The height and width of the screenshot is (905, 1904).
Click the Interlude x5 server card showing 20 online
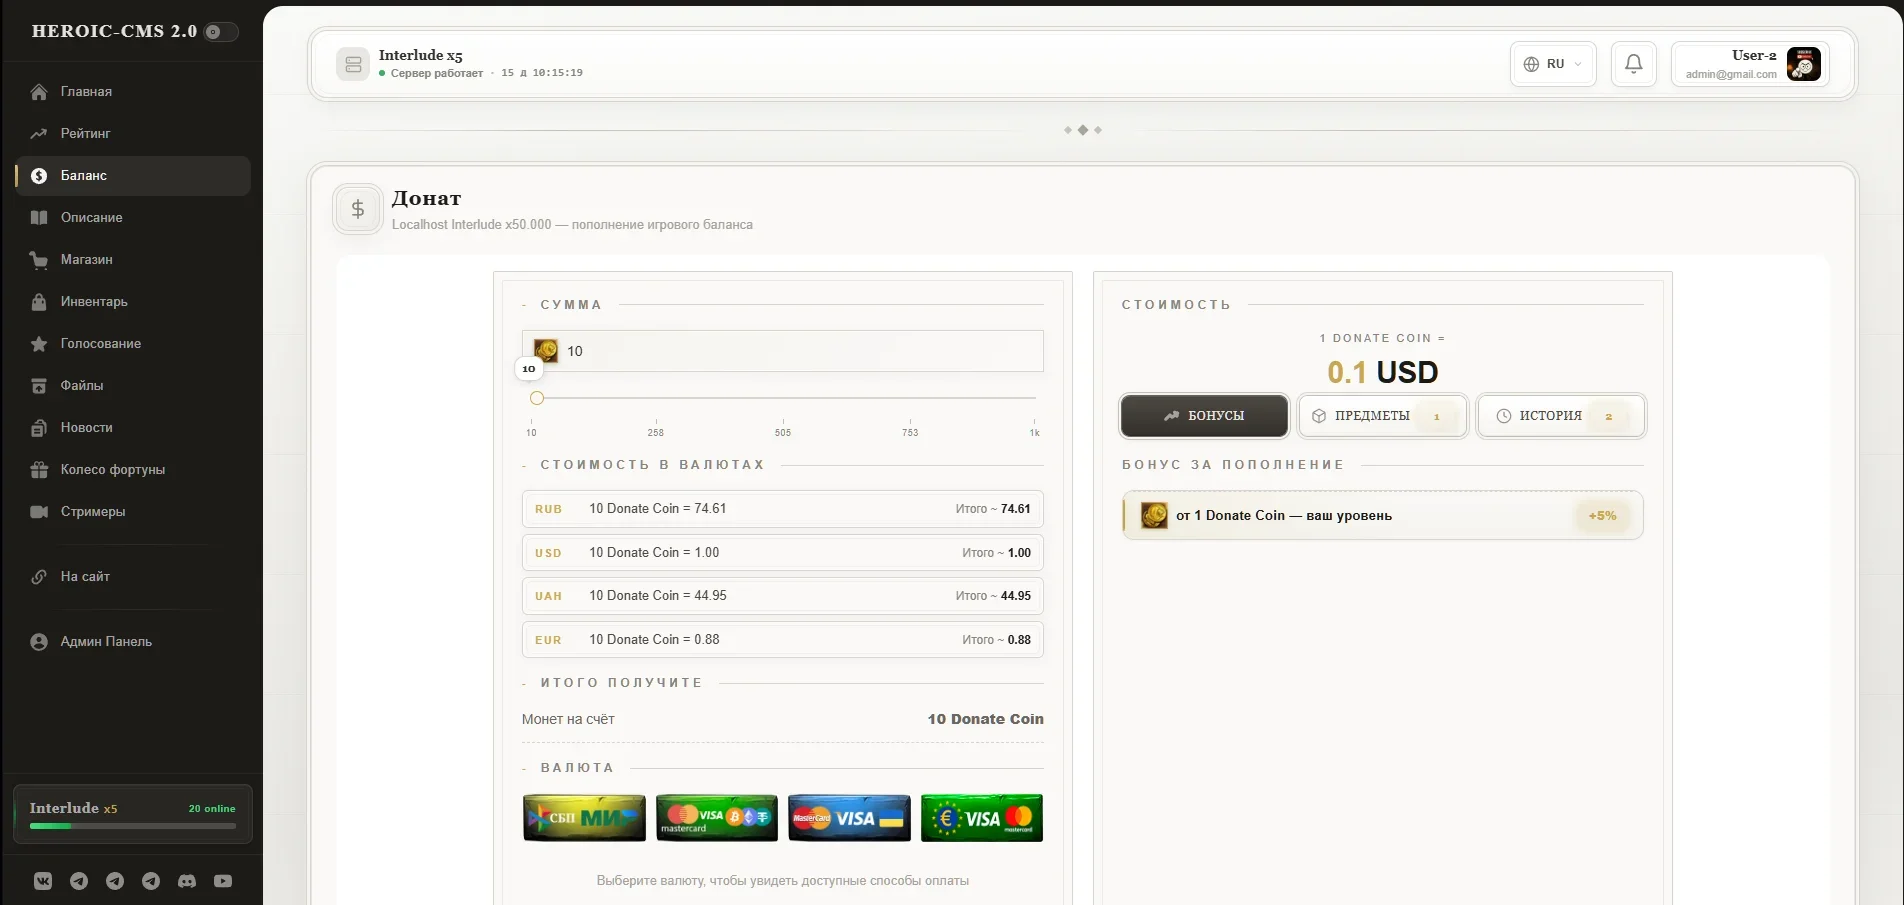(x=133, y=814)
